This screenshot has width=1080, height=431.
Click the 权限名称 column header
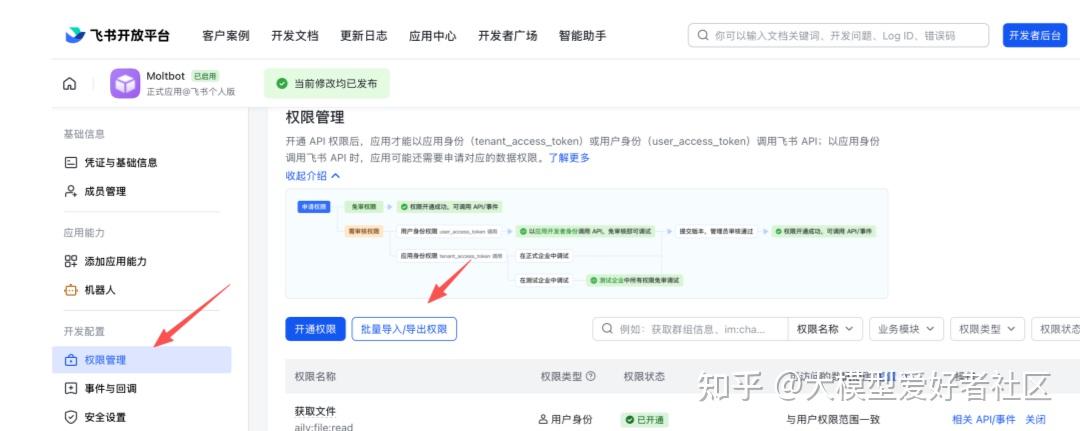(315, 377)
